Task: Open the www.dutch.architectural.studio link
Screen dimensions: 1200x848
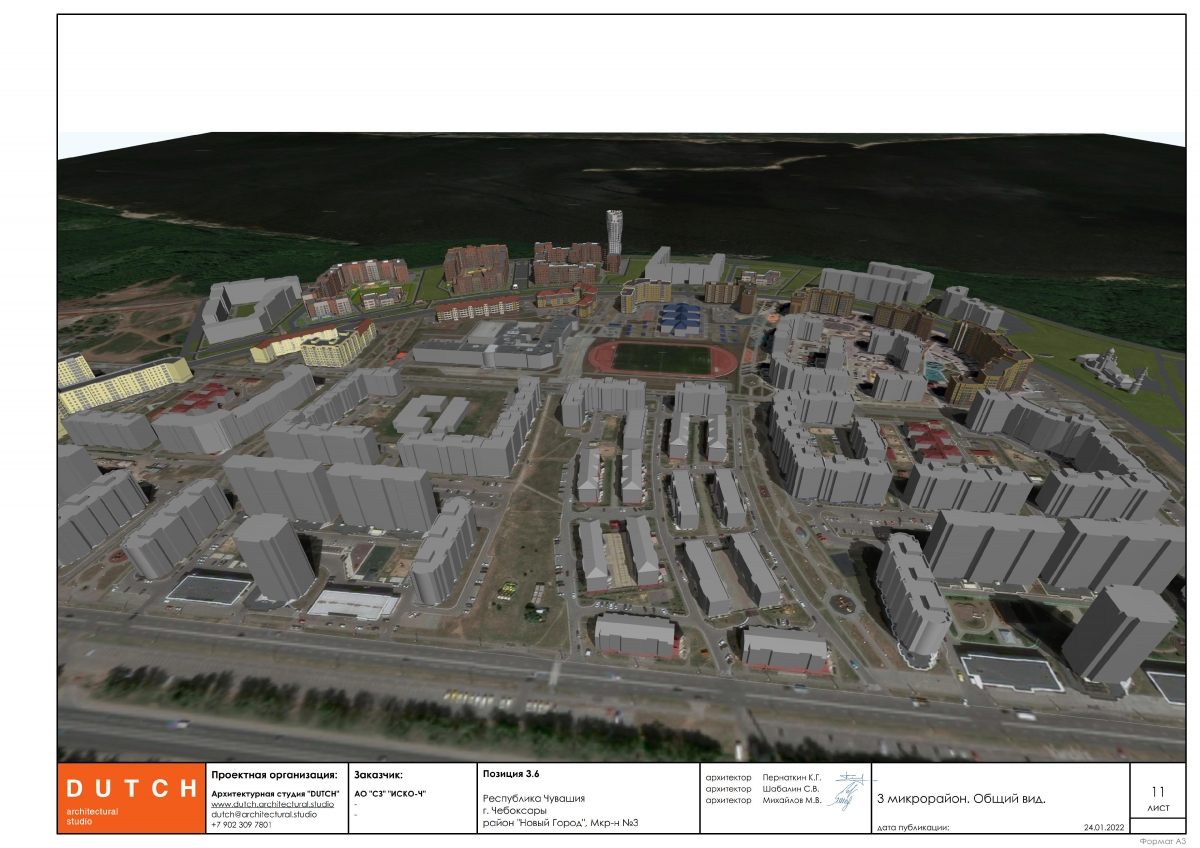Action: pos(272,804)
